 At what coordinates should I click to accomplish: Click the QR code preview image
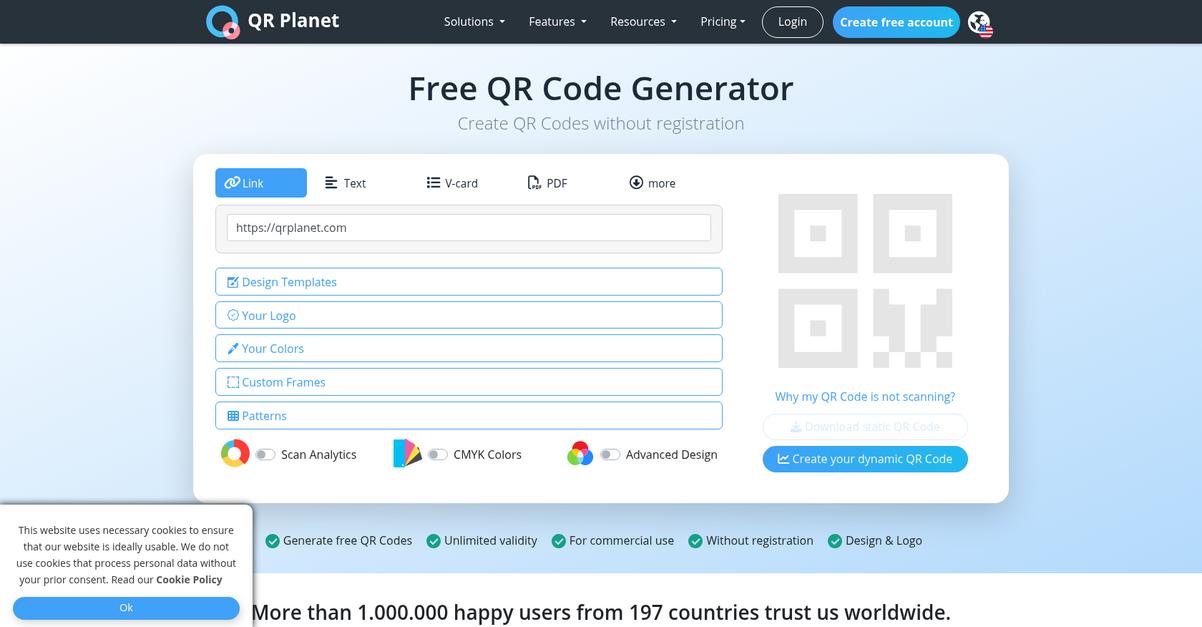point(865,281)
